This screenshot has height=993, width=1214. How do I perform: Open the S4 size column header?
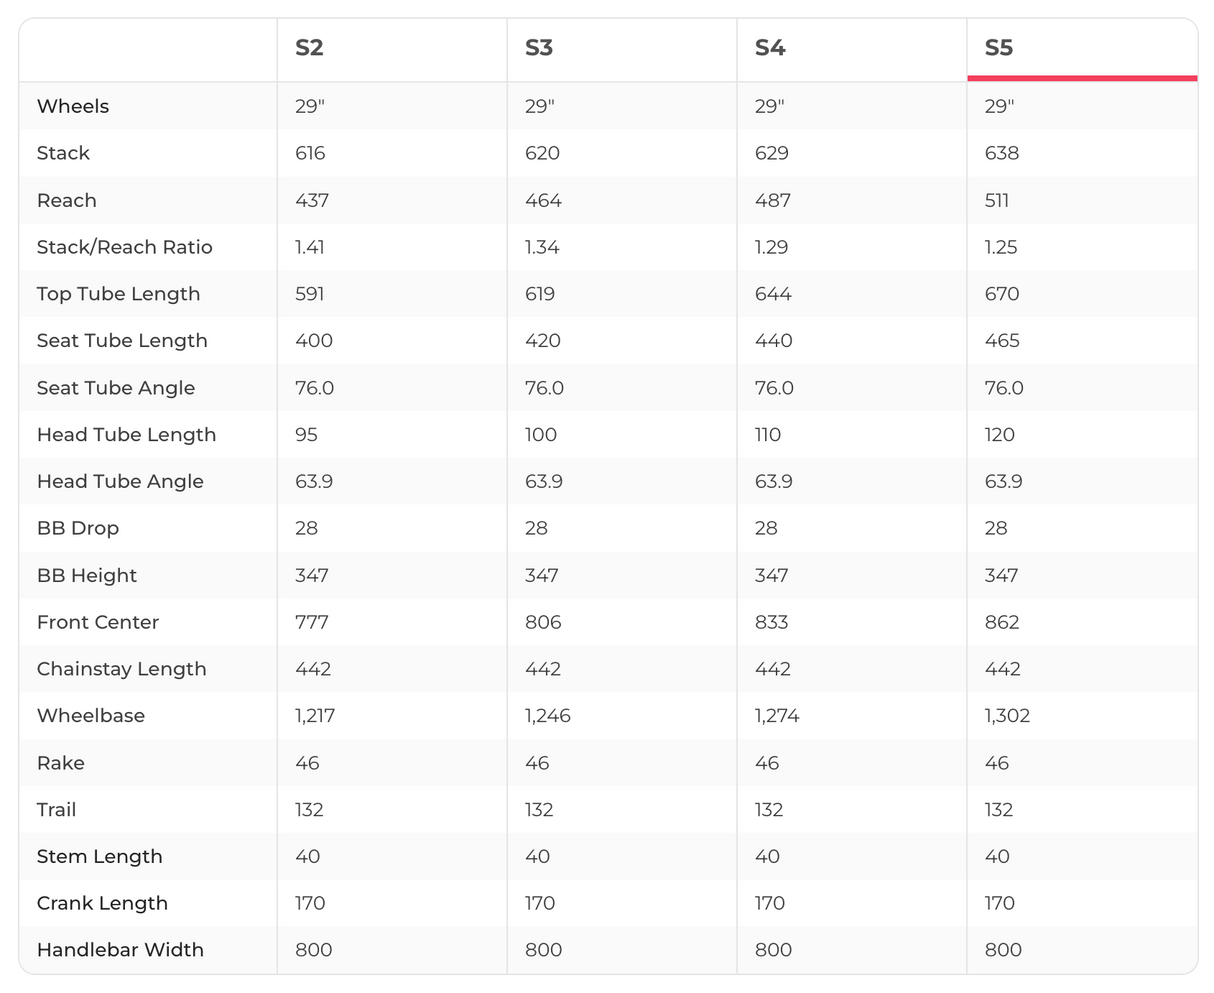pos(769,48)
